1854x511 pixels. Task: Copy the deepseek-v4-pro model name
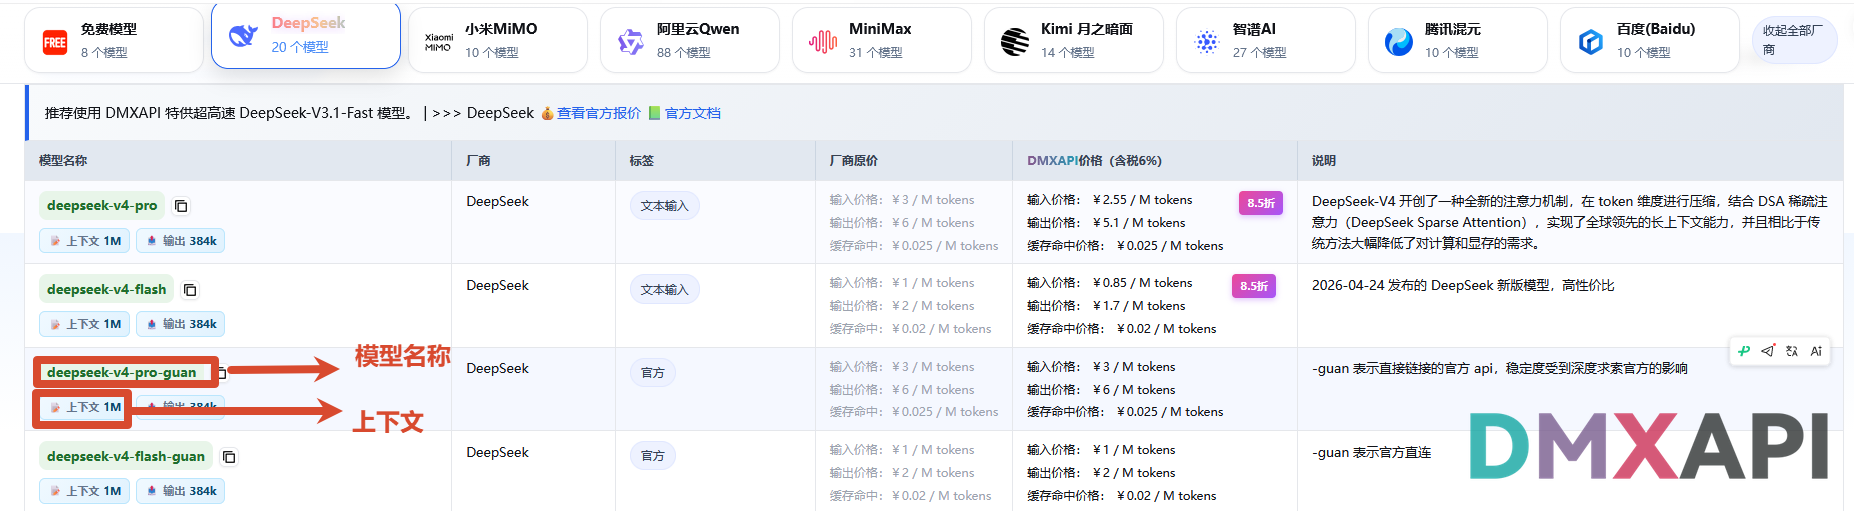(x=181, y=206)
